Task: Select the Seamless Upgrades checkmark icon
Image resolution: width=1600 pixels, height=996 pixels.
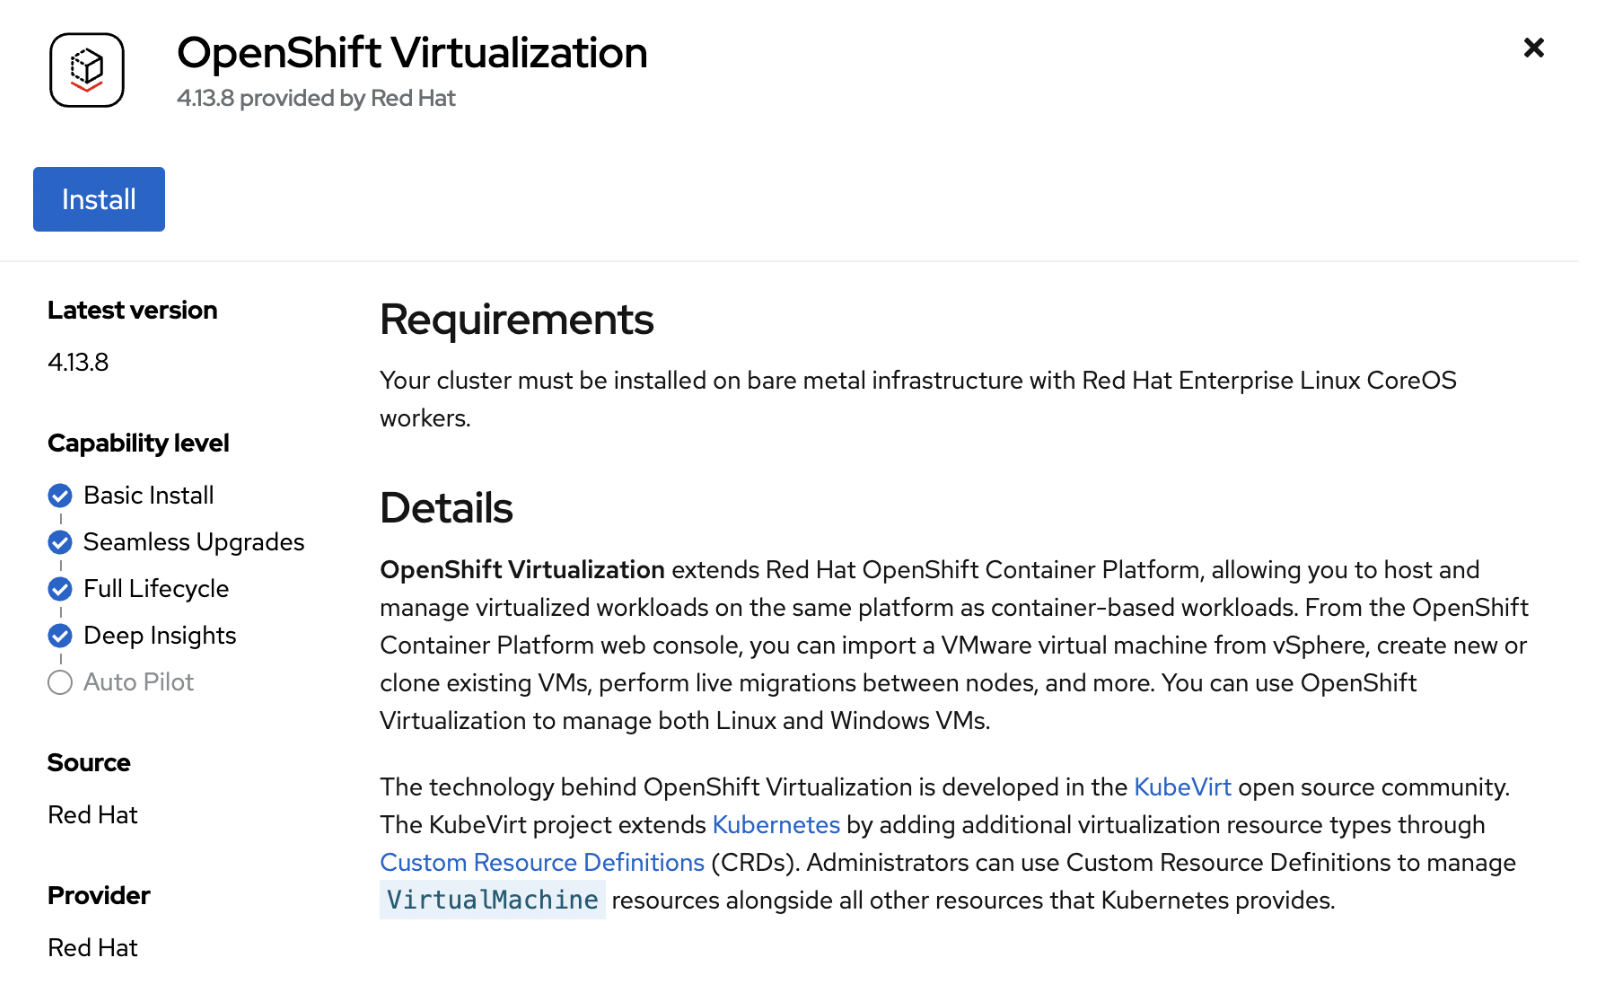Action: 59,542
